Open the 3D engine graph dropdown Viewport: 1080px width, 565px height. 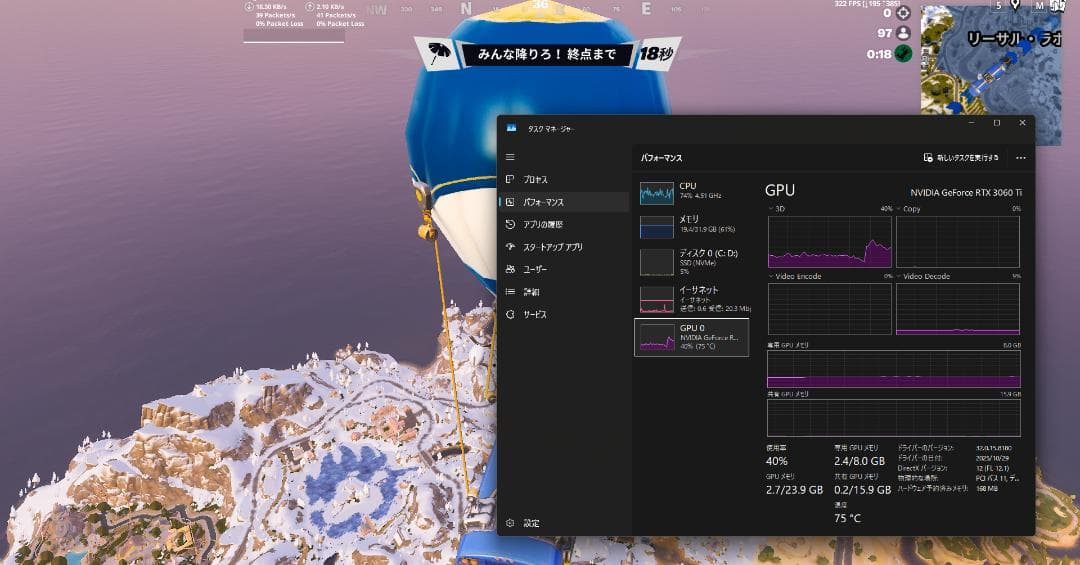pos(776,209)
